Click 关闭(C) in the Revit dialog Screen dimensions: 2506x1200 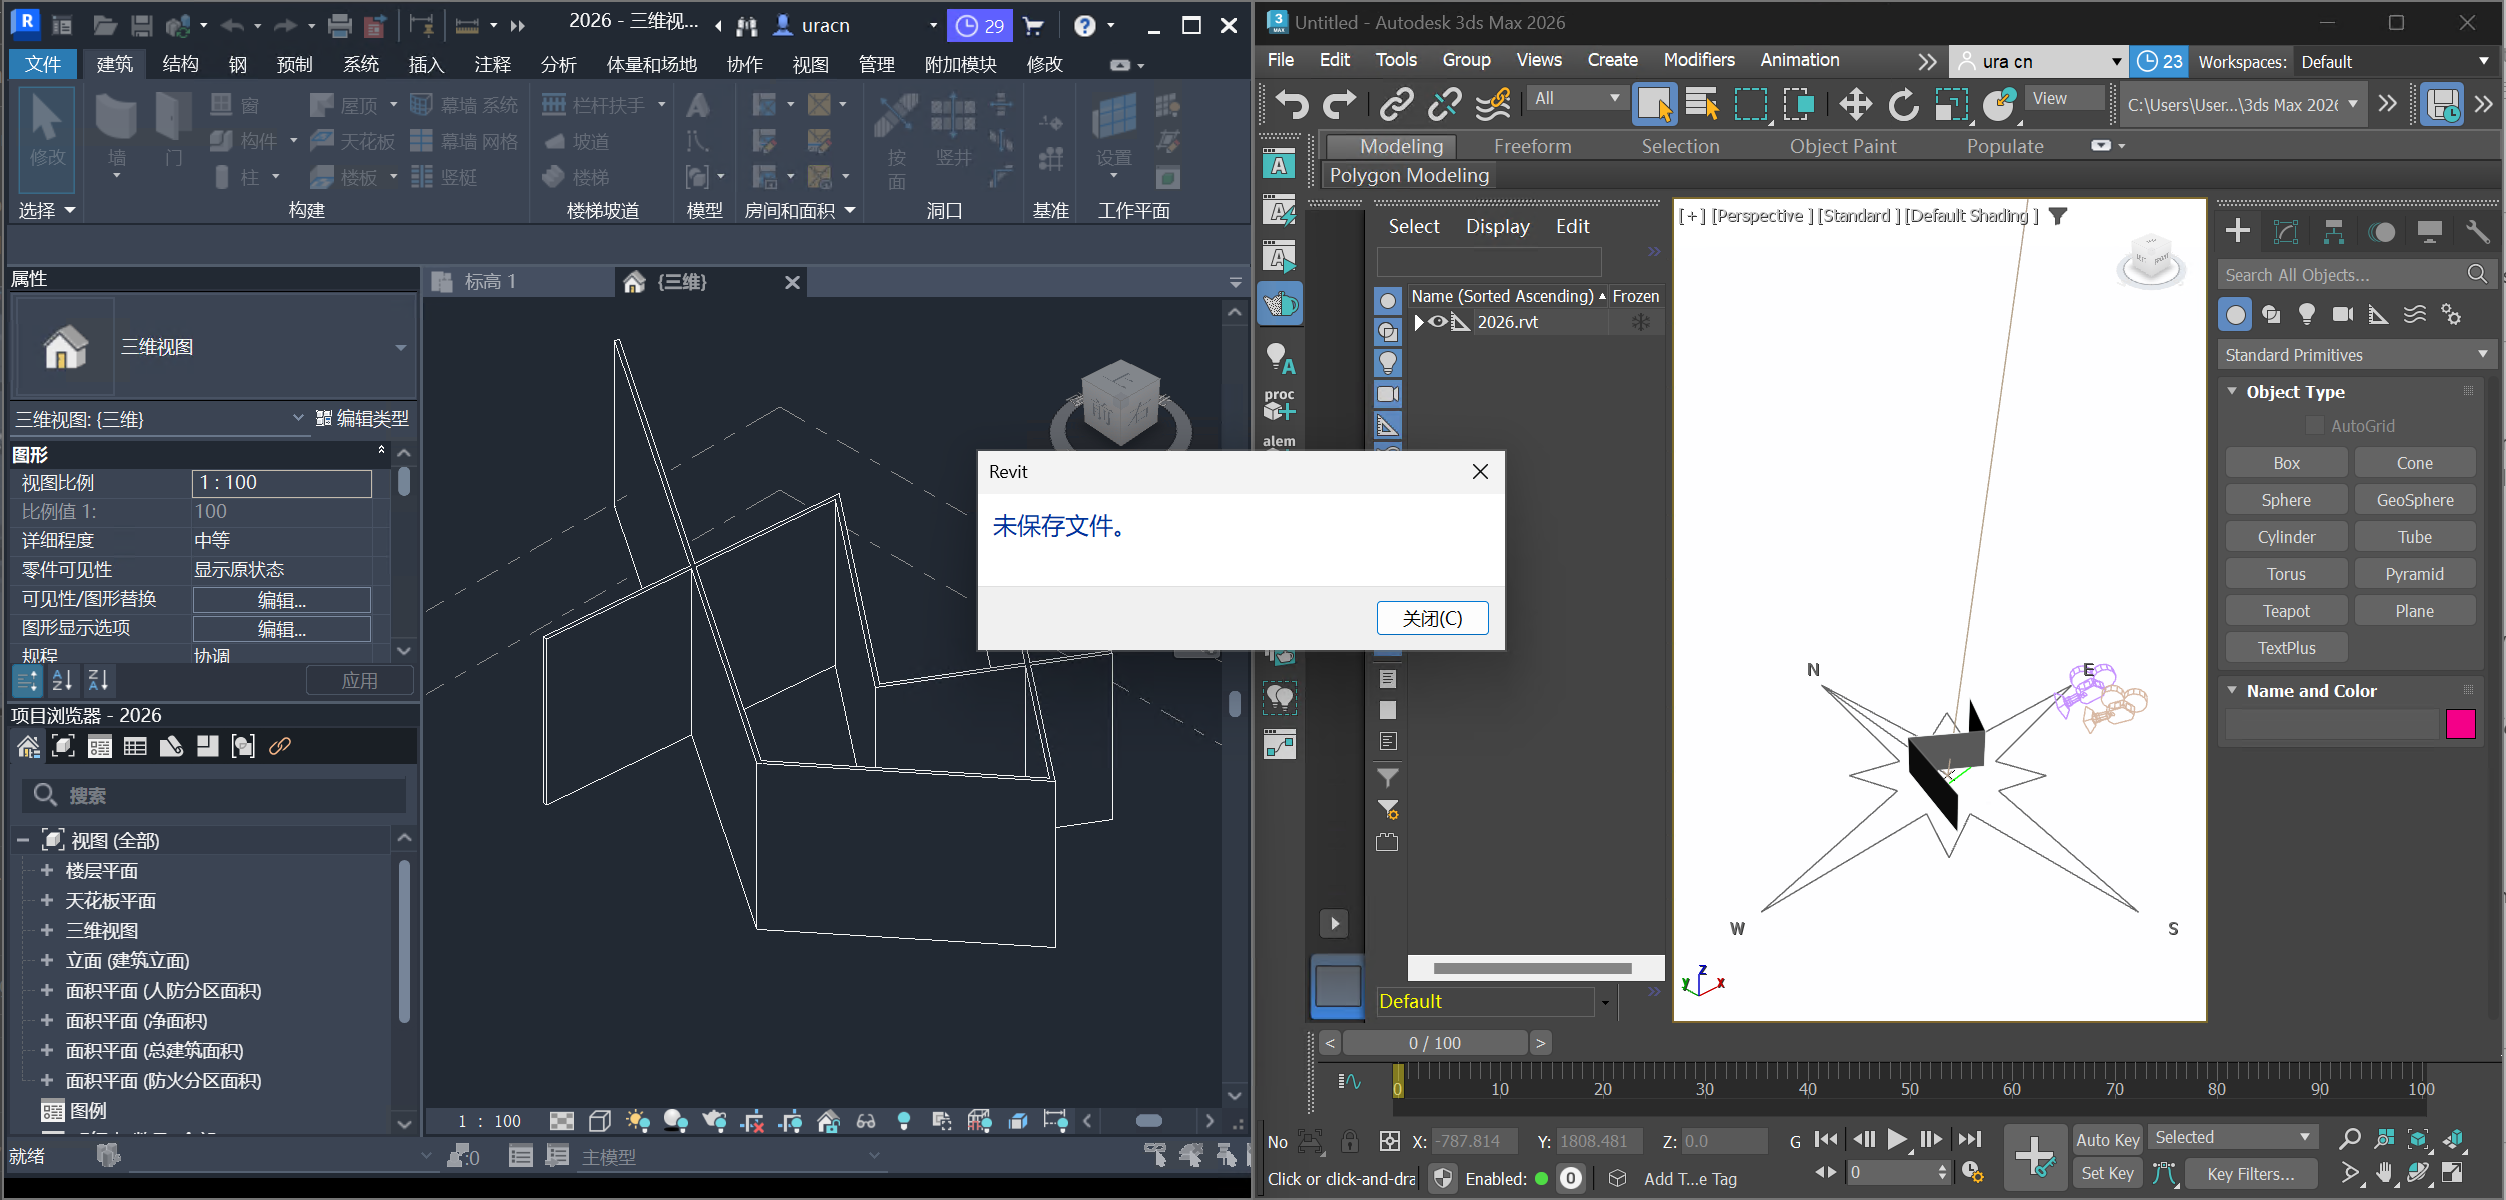coord(1432,618)
